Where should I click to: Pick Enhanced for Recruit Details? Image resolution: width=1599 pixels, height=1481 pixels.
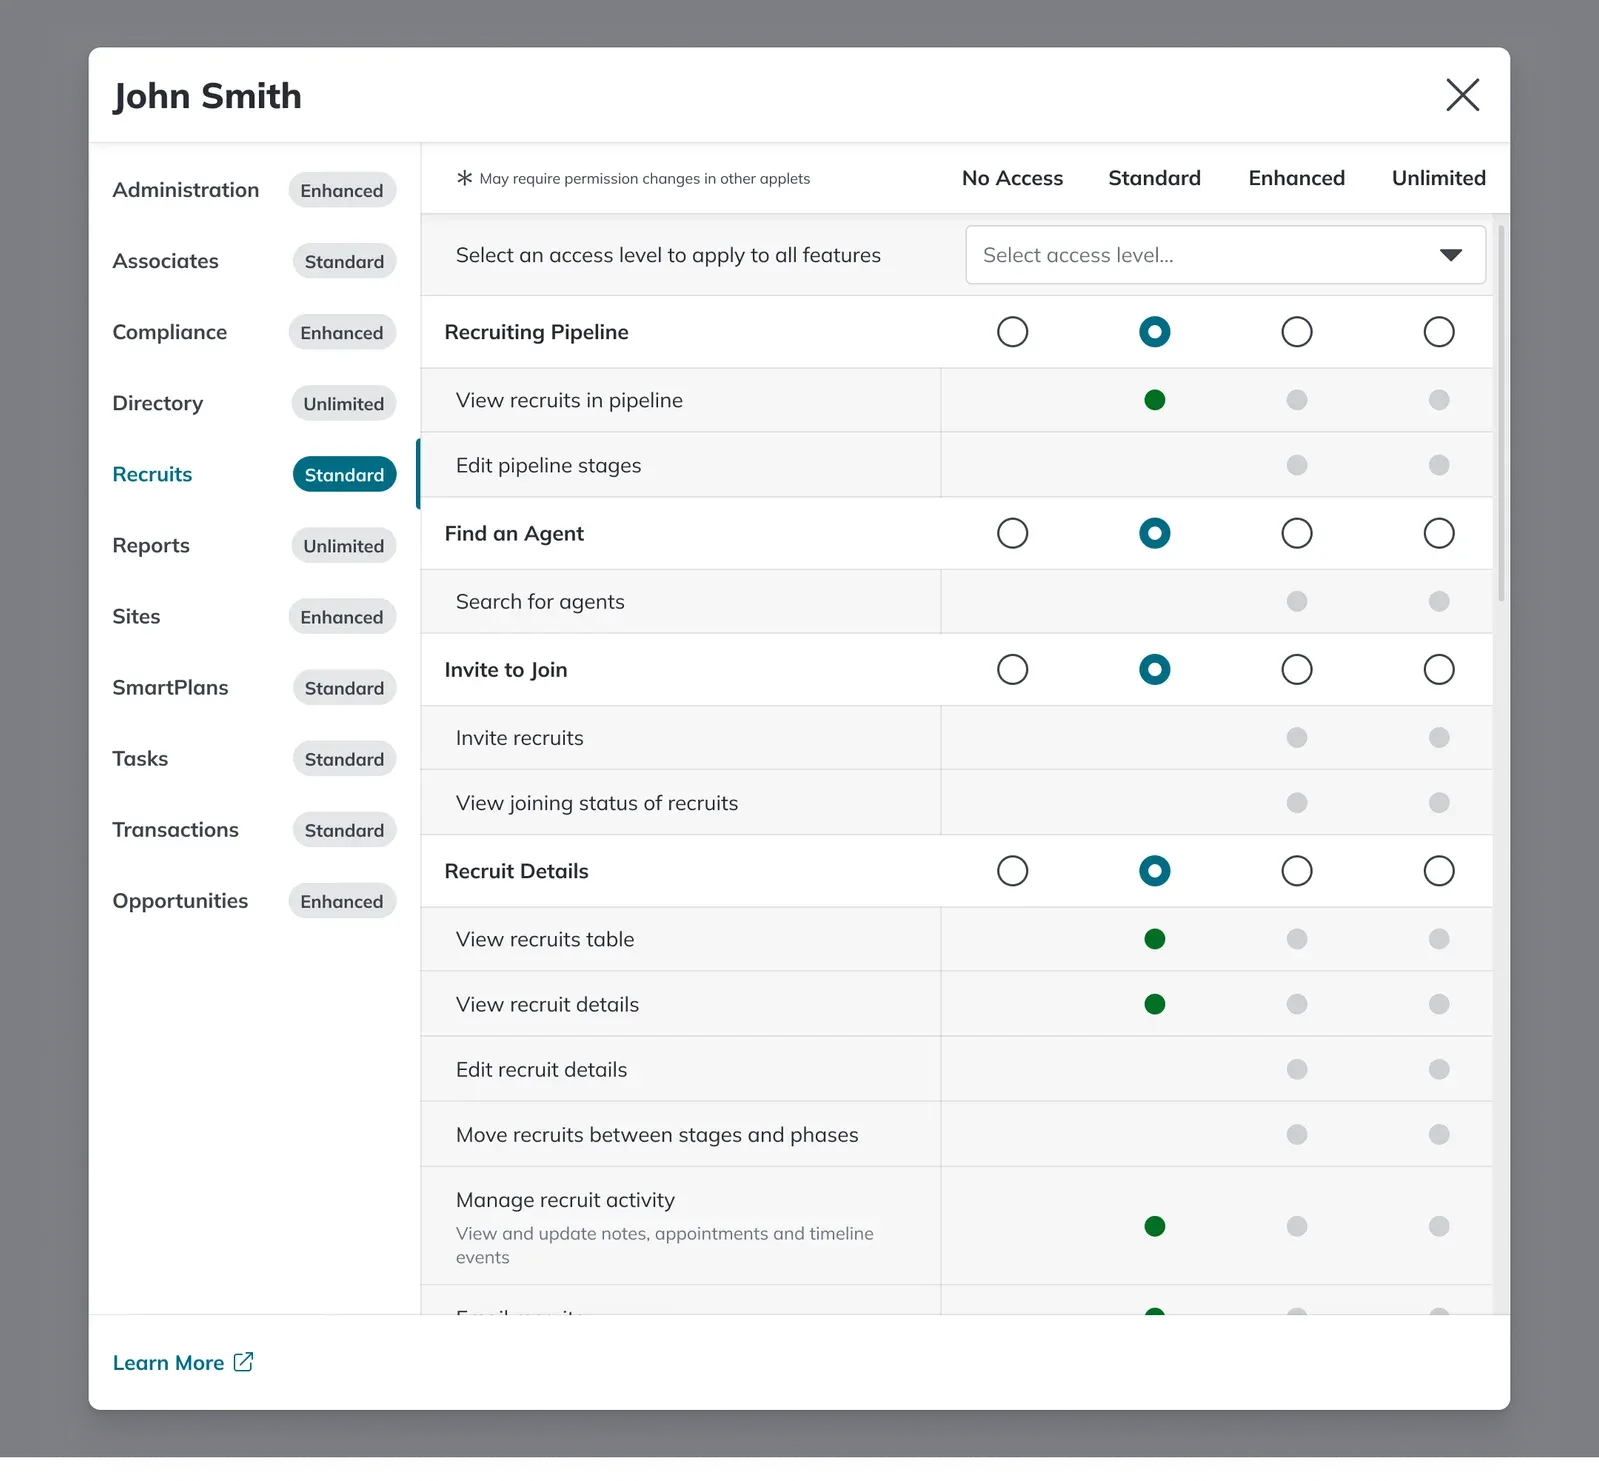1296,871
